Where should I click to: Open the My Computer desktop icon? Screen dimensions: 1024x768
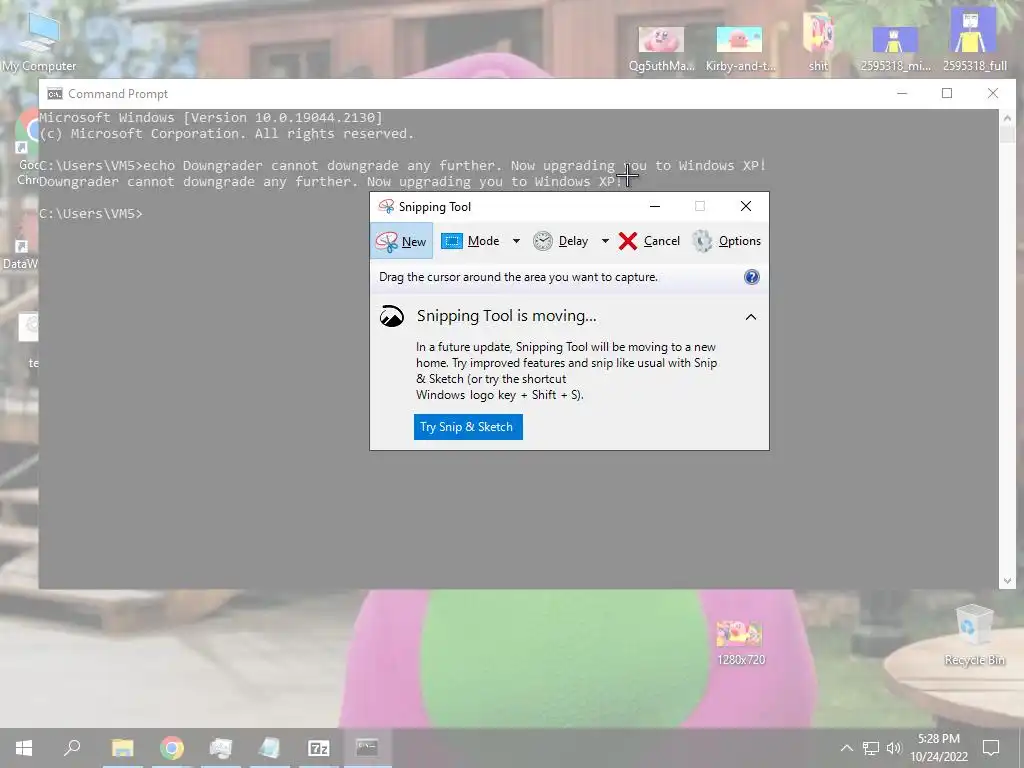39,41
